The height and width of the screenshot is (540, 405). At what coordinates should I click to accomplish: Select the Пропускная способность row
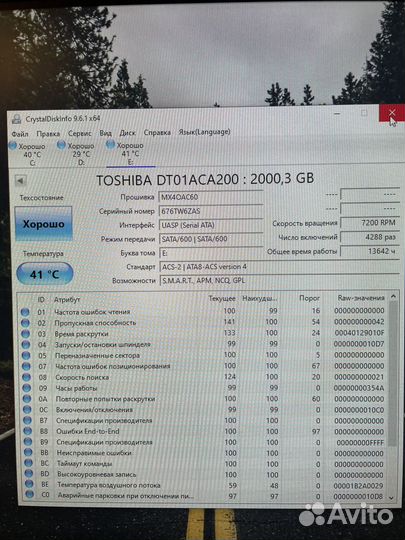pos(203,322)
